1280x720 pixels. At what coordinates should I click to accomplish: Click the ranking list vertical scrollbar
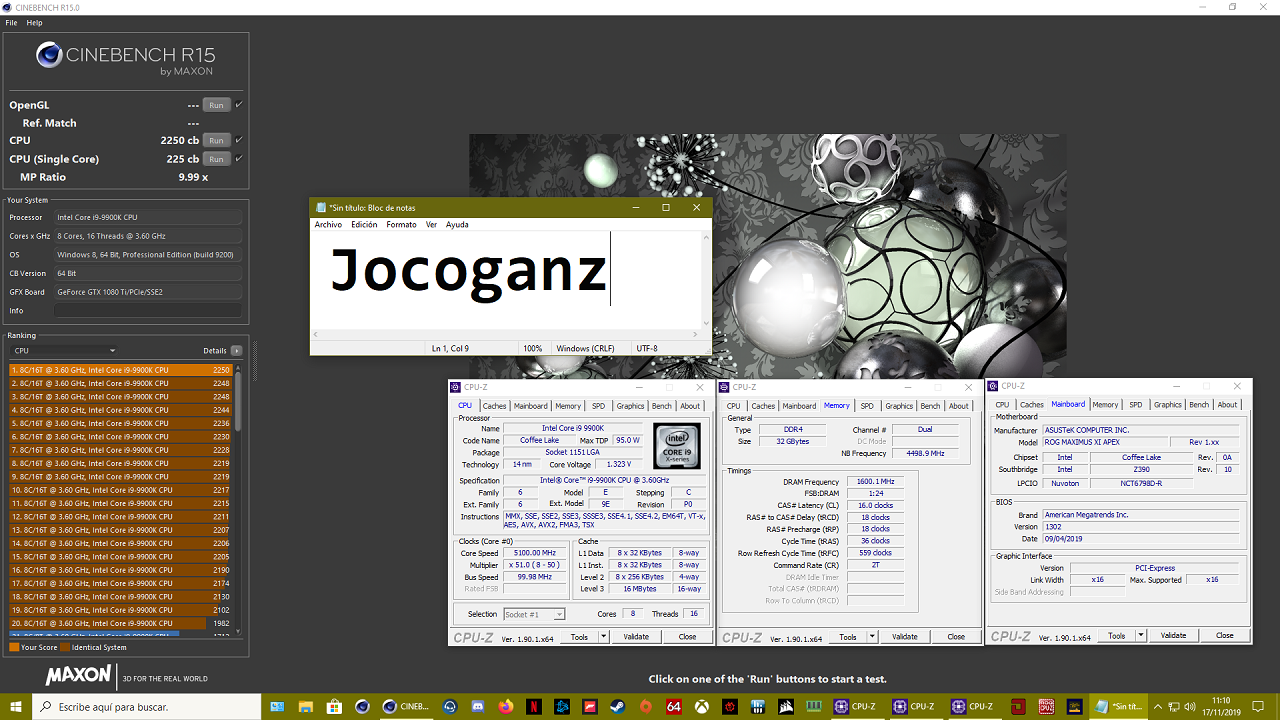(238, 499)
